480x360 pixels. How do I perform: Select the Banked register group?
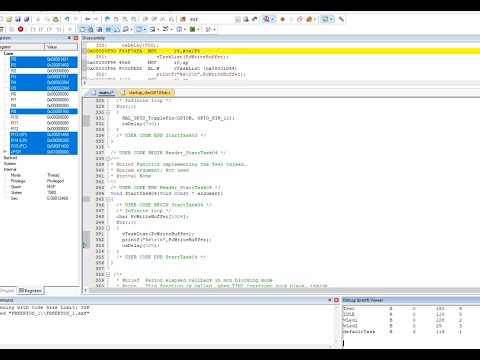pyautogui.click(x=10, y=158)
